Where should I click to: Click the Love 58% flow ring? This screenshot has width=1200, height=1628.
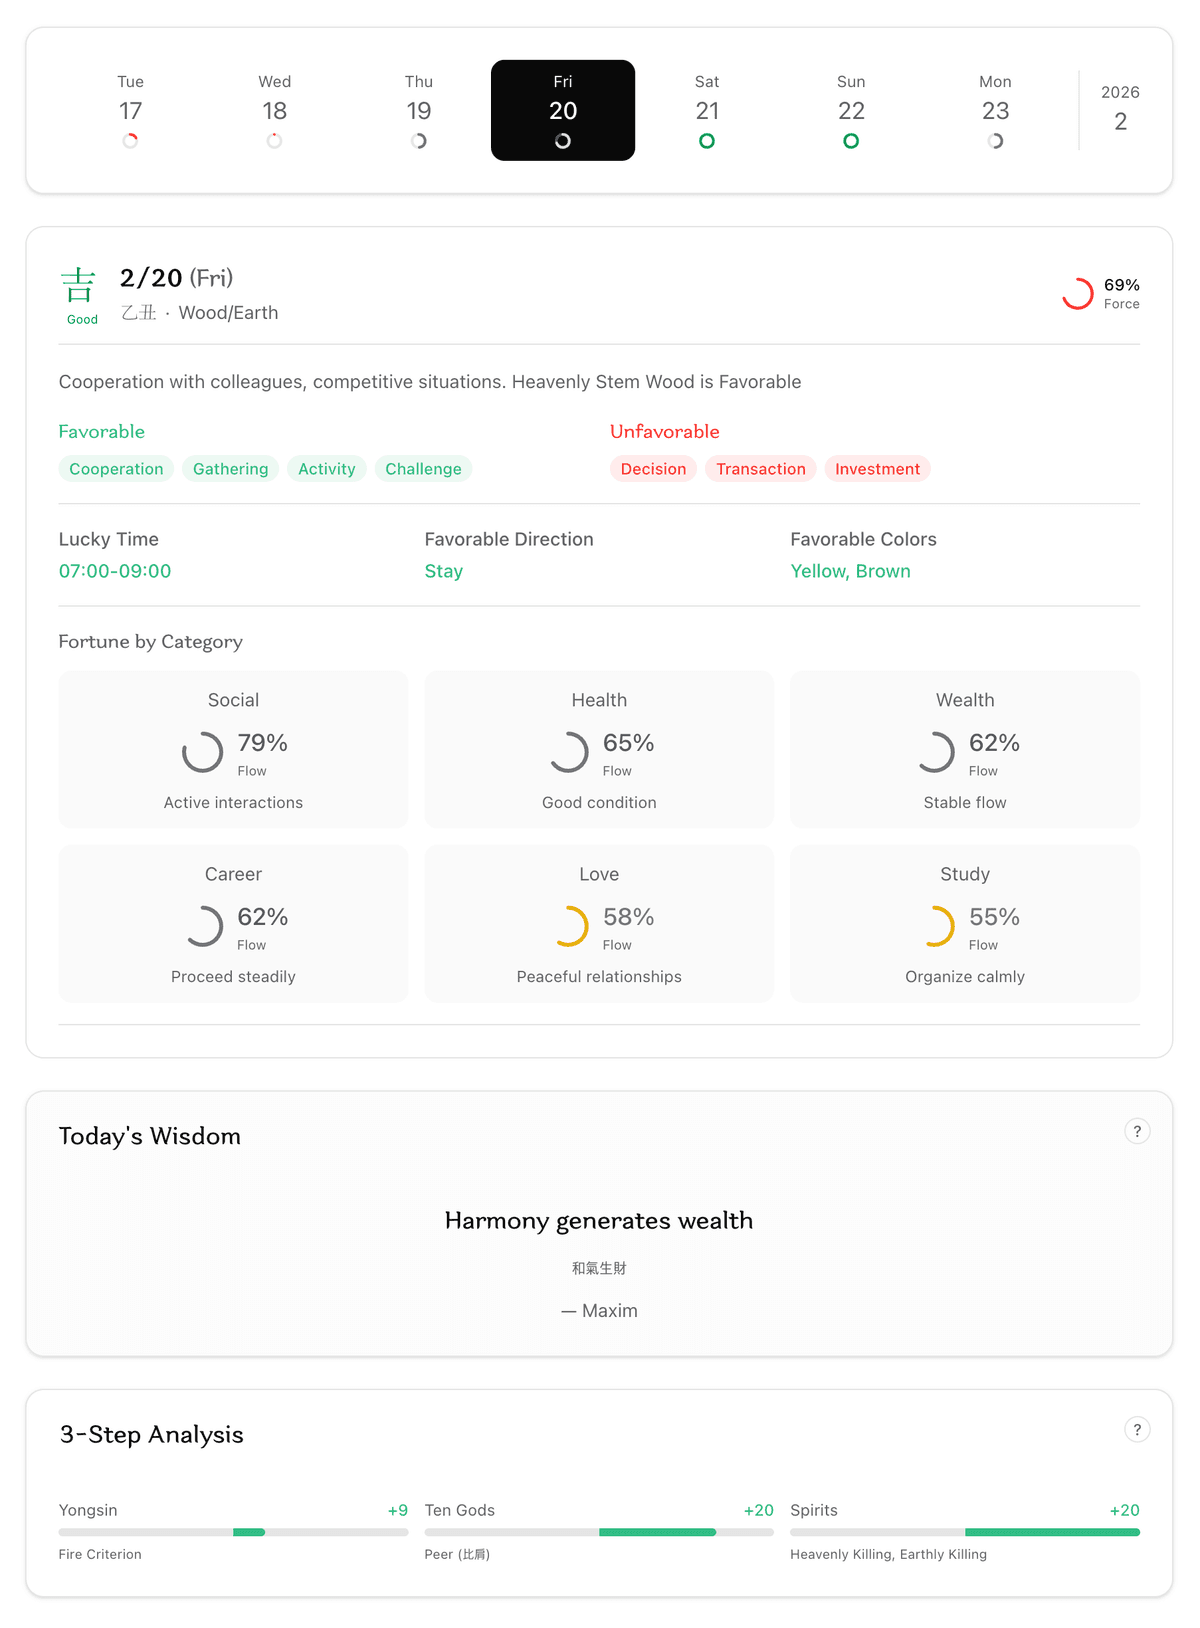[569, 926]
